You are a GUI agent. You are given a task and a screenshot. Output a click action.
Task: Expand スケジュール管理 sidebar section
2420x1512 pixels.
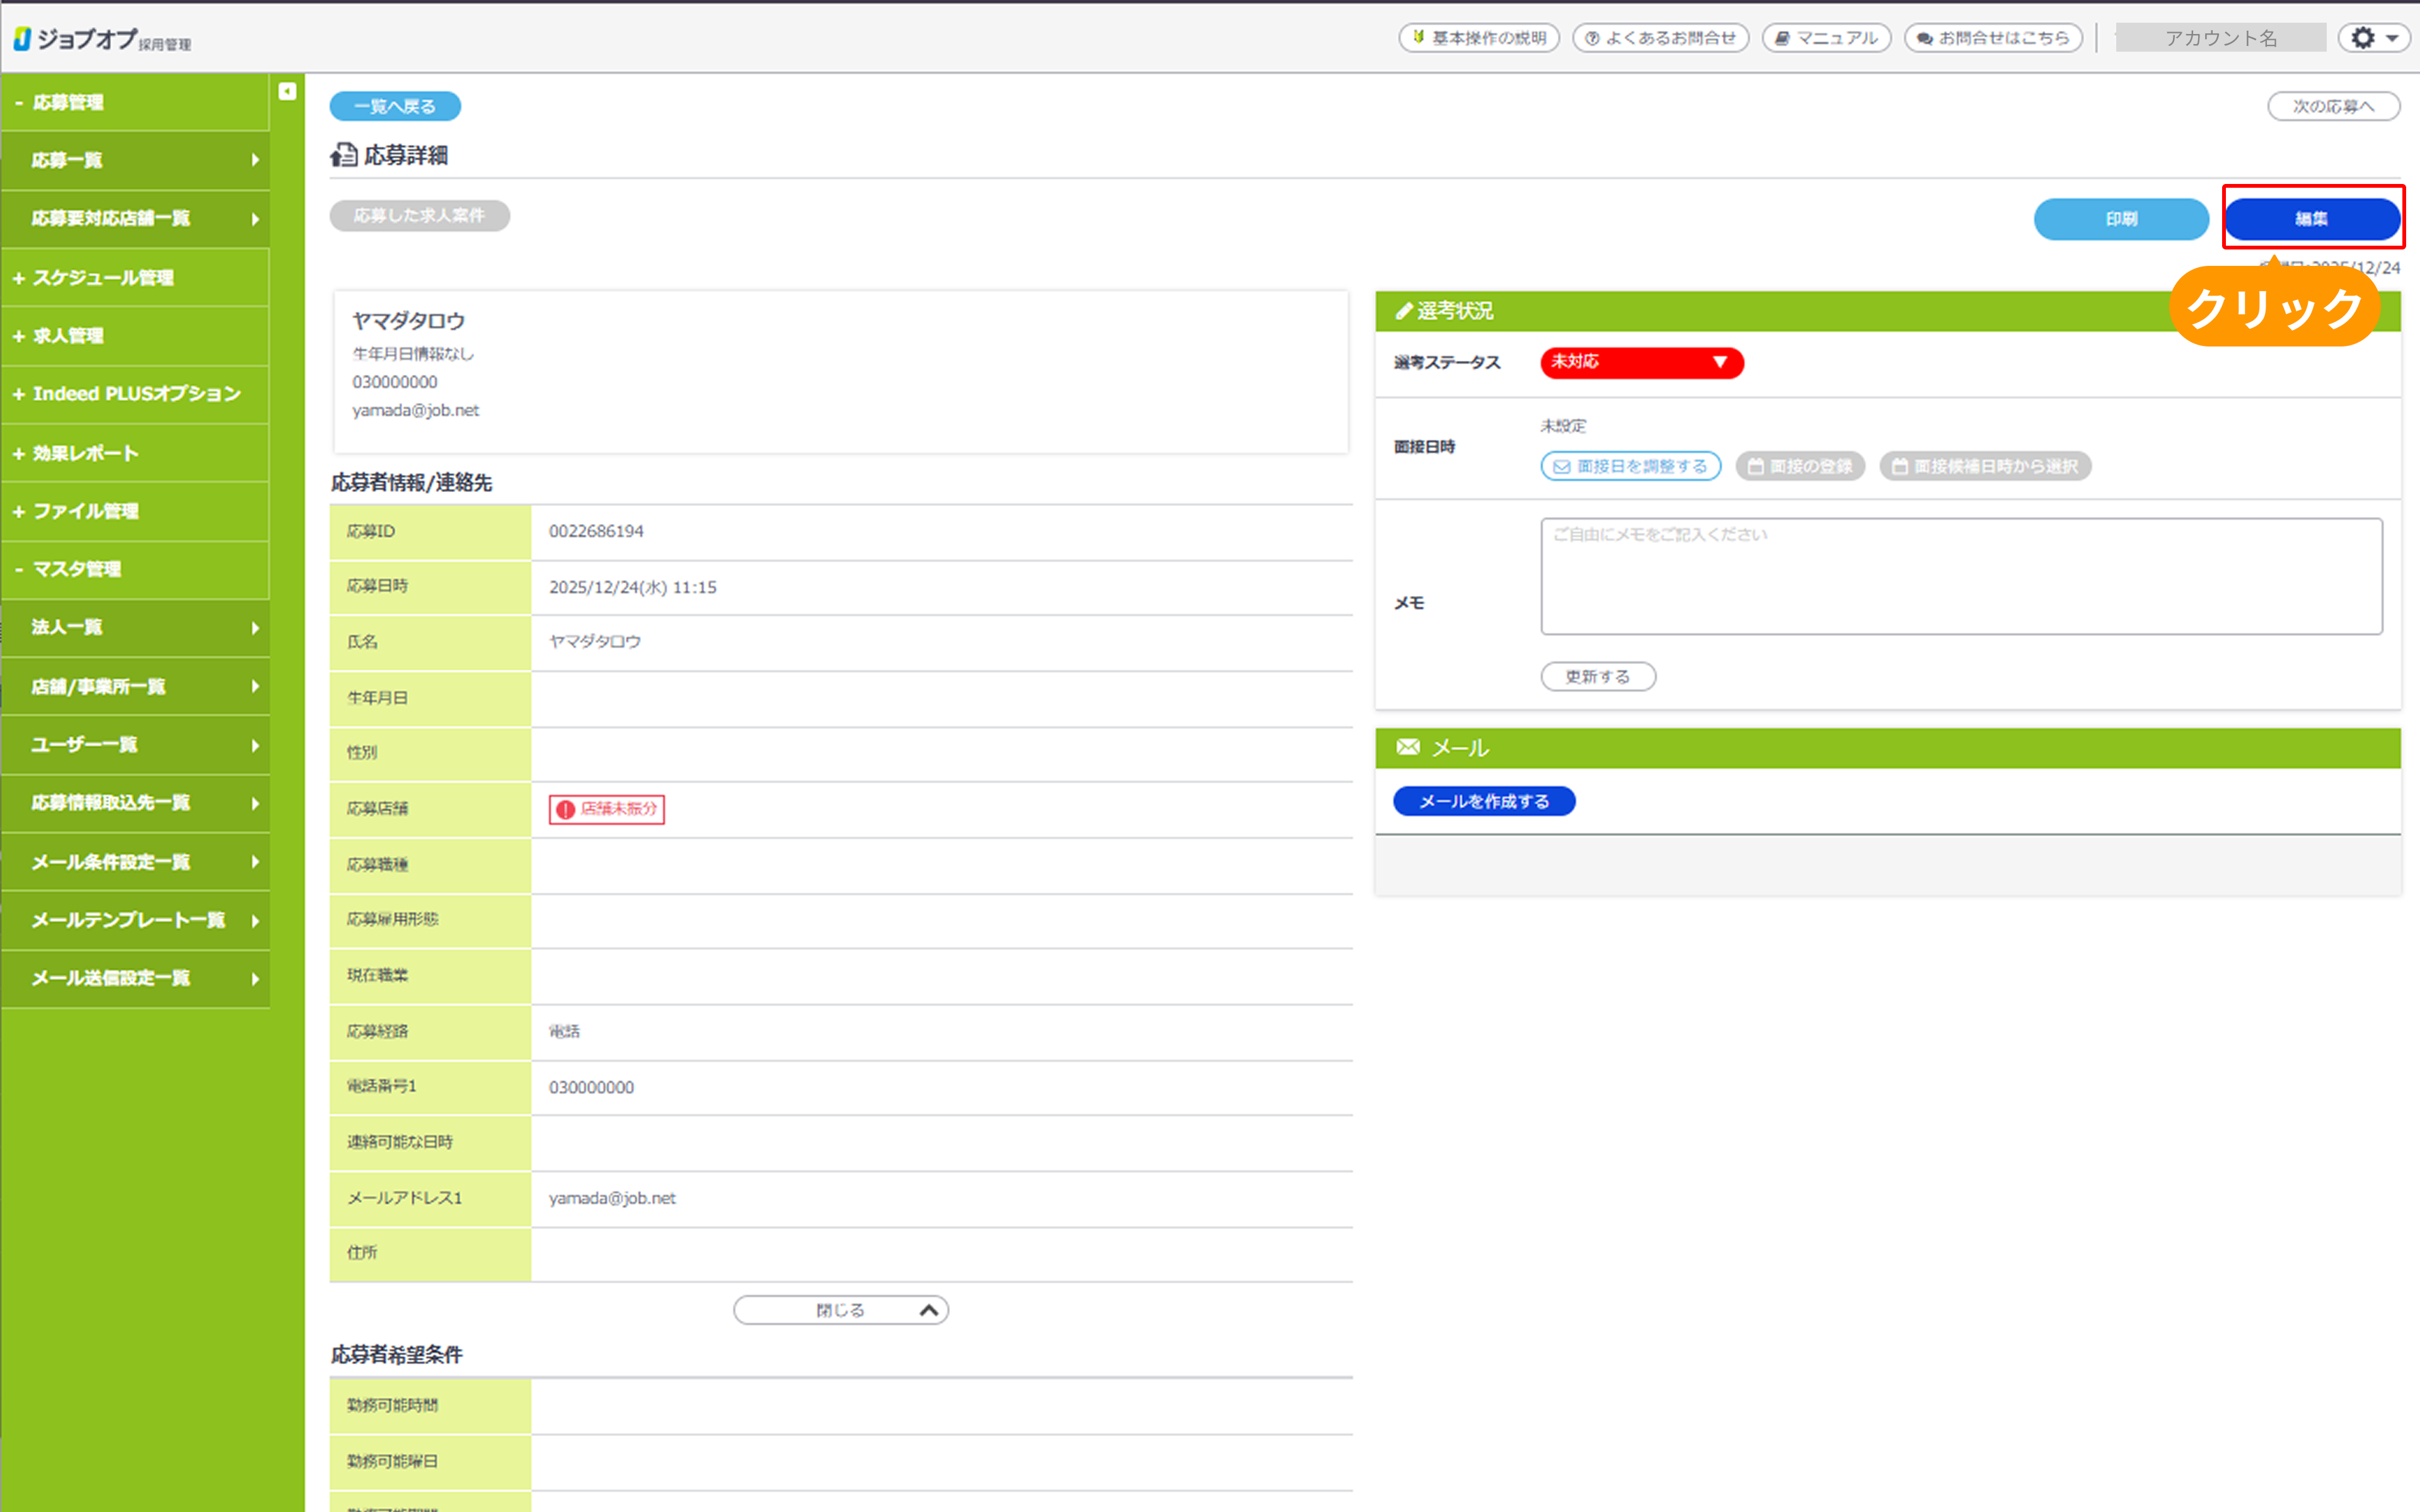point(103,278)
